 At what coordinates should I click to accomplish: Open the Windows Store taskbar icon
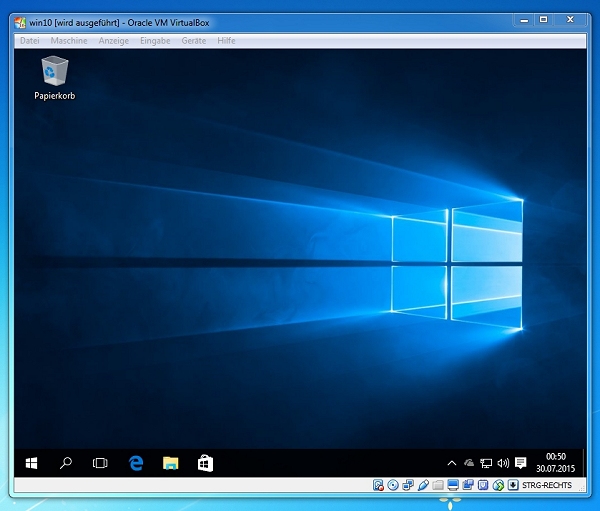pos(205,463)
